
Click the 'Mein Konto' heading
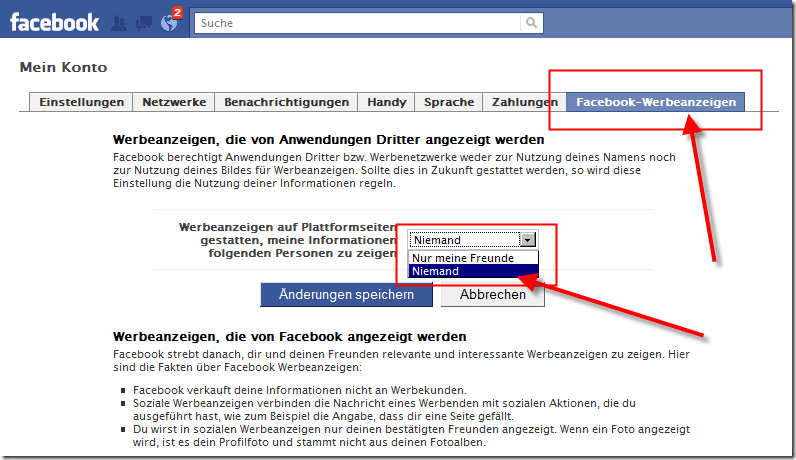[63, 67]
